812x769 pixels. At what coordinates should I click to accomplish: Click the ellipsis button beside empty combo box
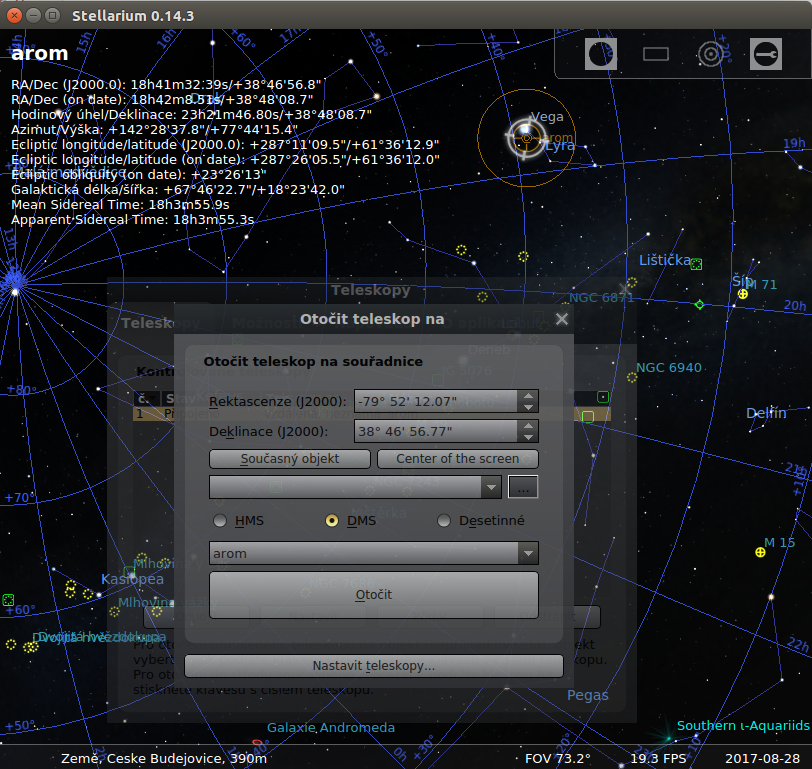(523, 487)
